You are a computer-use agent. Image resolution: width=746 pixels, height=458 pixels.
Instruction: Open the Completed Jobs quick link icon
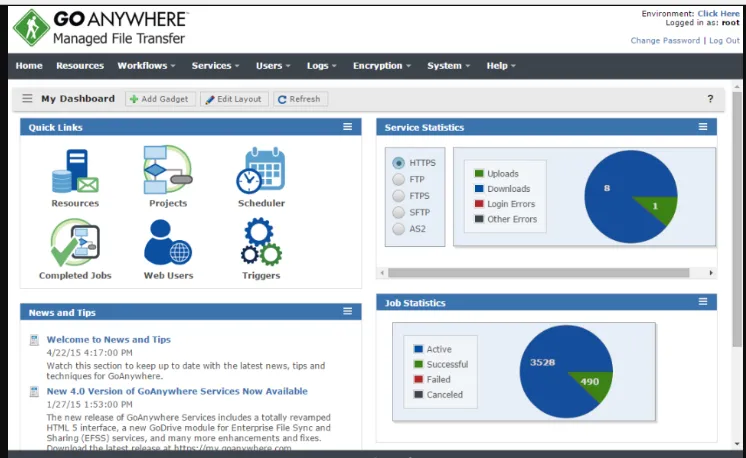[75, 243]
